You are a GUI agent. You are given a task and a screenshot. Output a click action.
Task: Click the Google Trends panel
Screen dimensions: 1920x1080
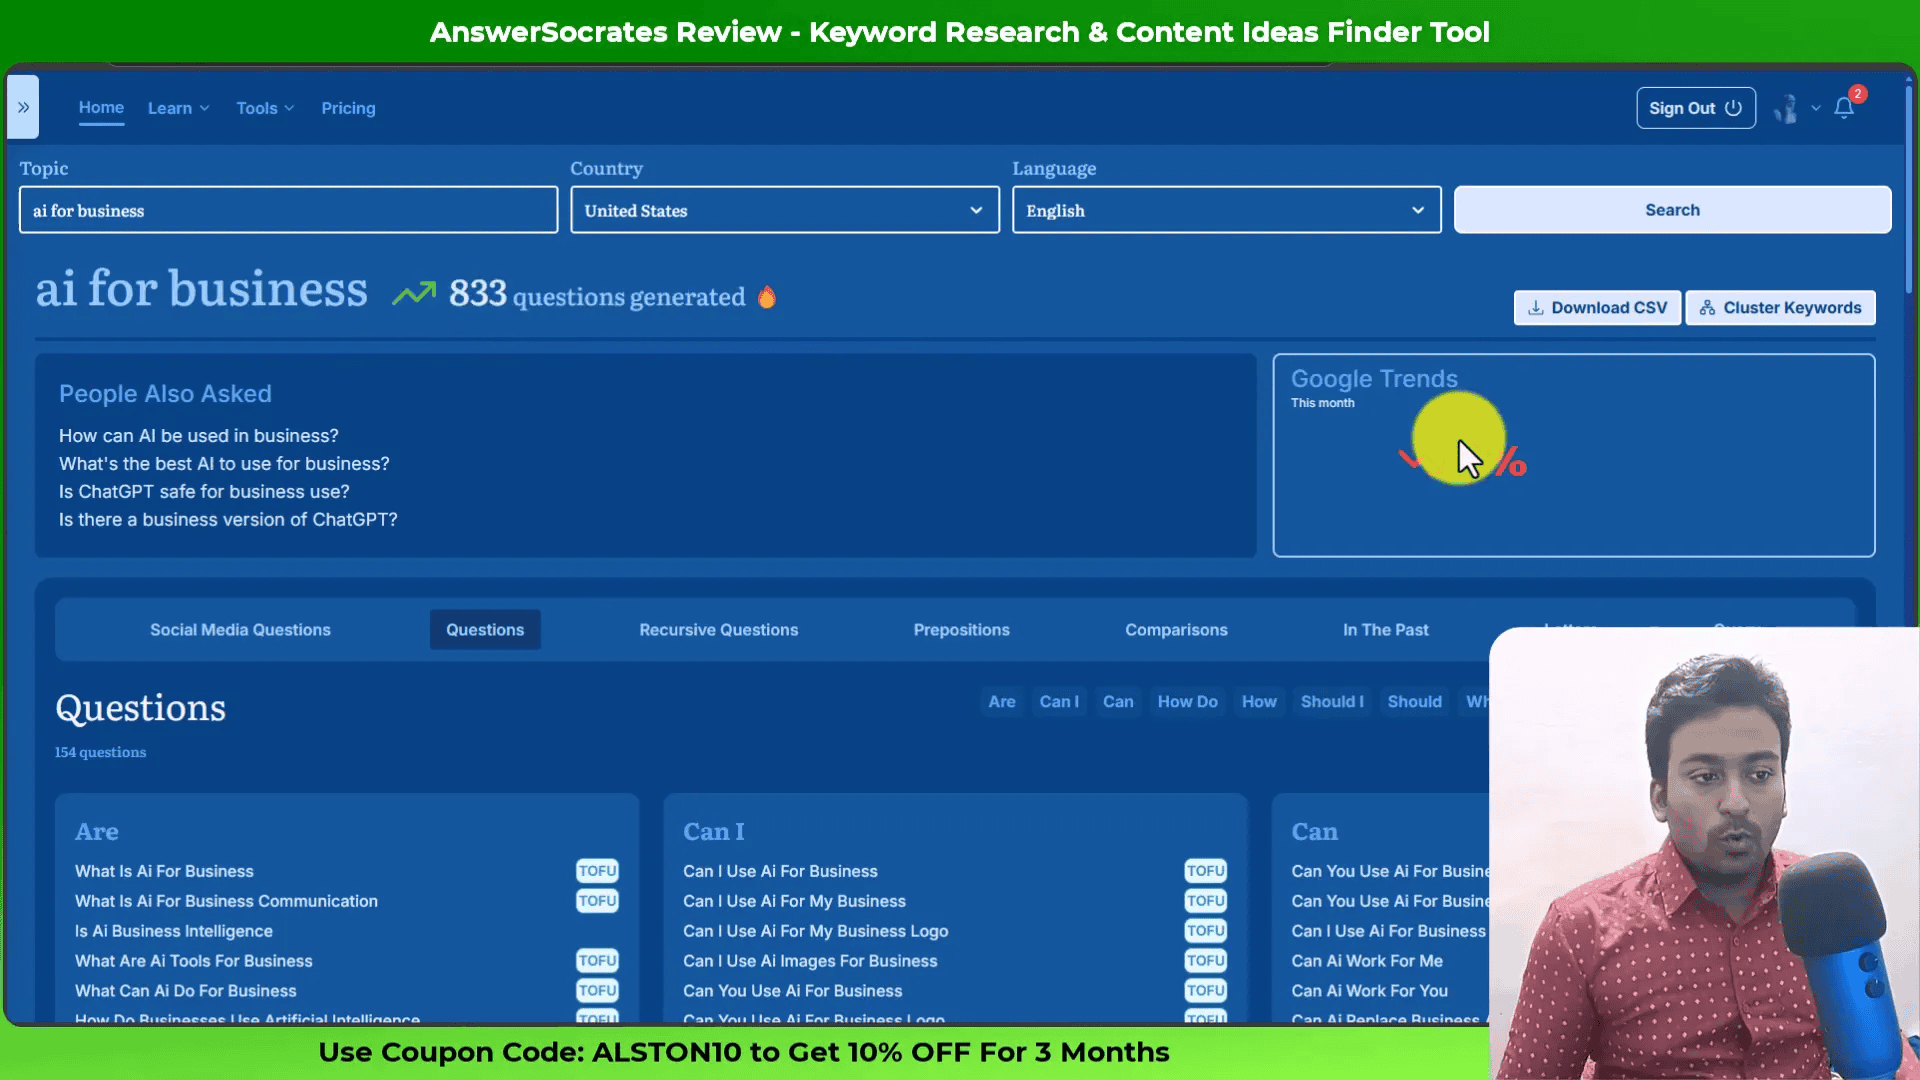(x=1574, y=455)
